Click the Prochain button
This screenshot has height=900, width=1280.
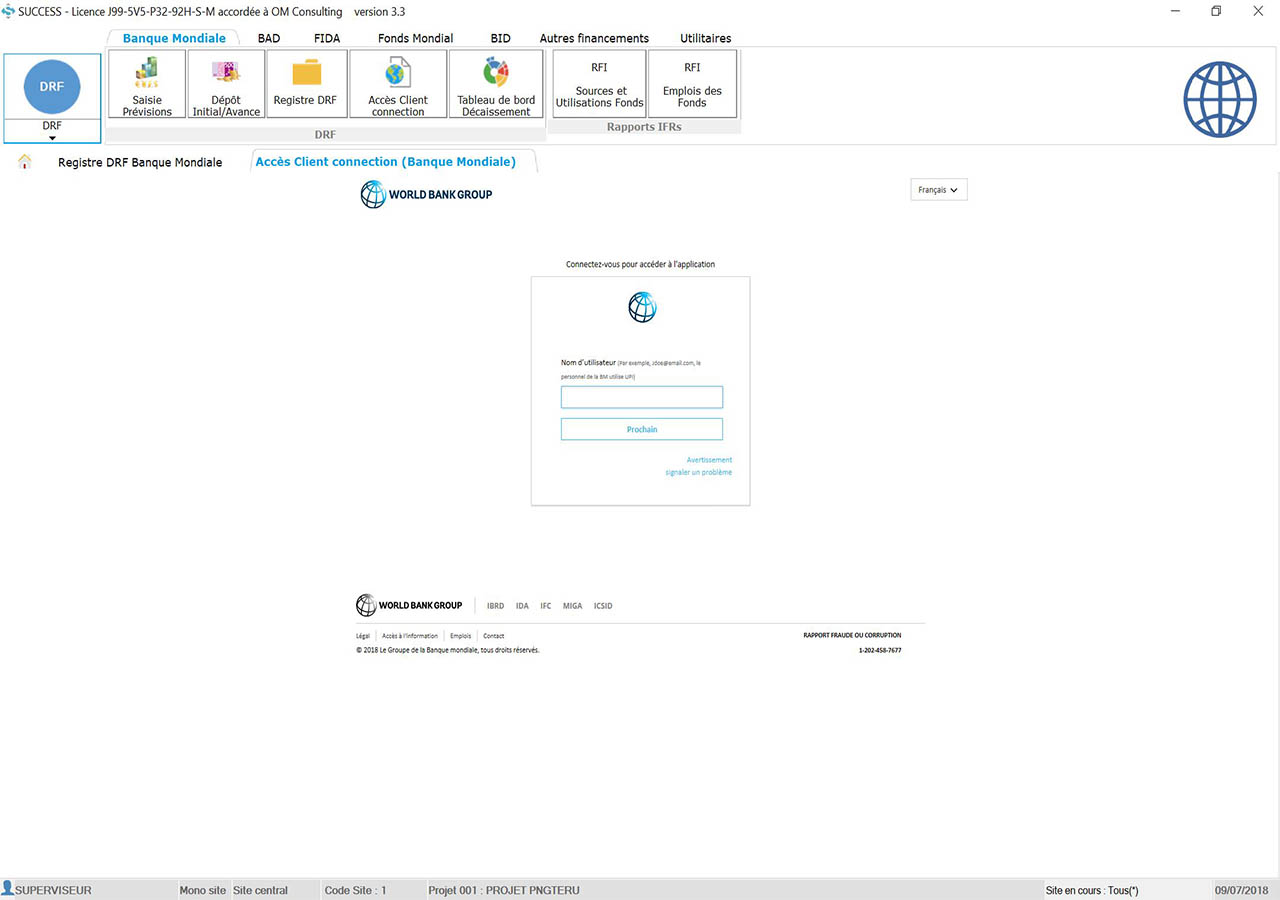click(642, 429)
